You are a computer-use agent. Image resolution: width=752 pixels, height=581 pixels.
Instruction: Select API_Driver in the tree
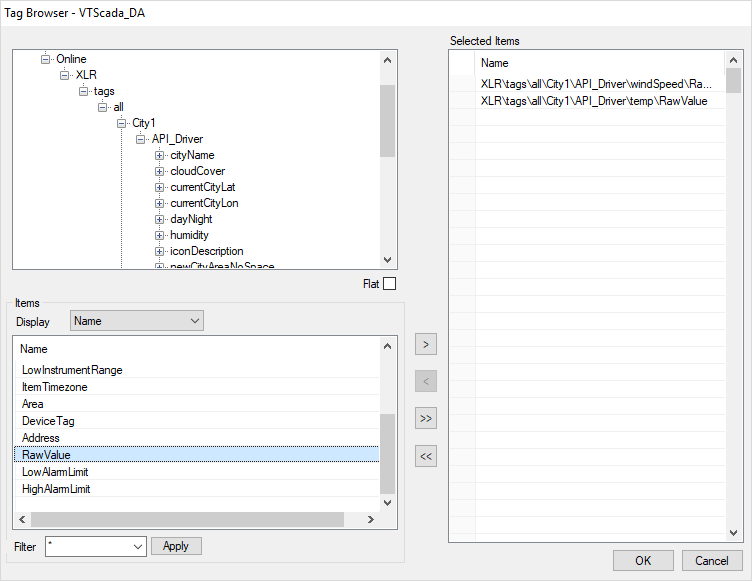(x=177, y=139)
